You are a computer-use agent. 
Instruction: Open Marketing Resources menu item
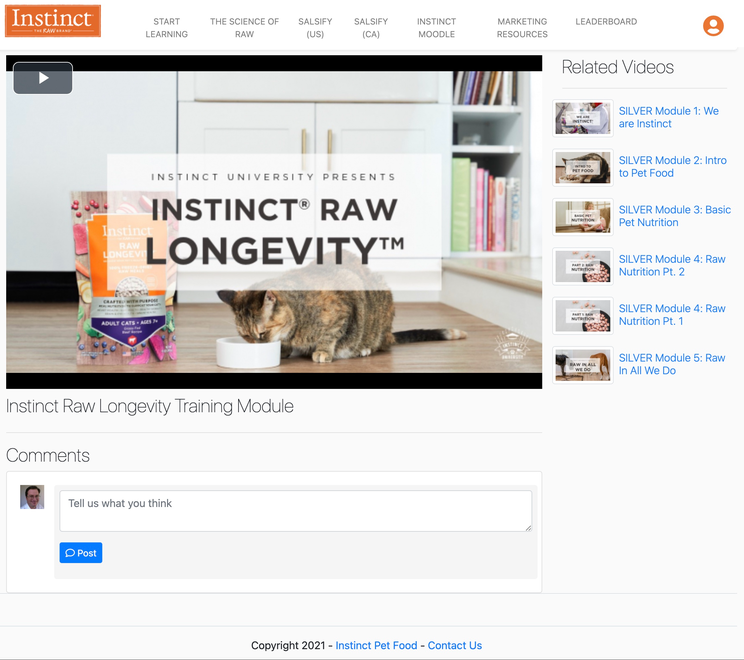tap(522, 28)
